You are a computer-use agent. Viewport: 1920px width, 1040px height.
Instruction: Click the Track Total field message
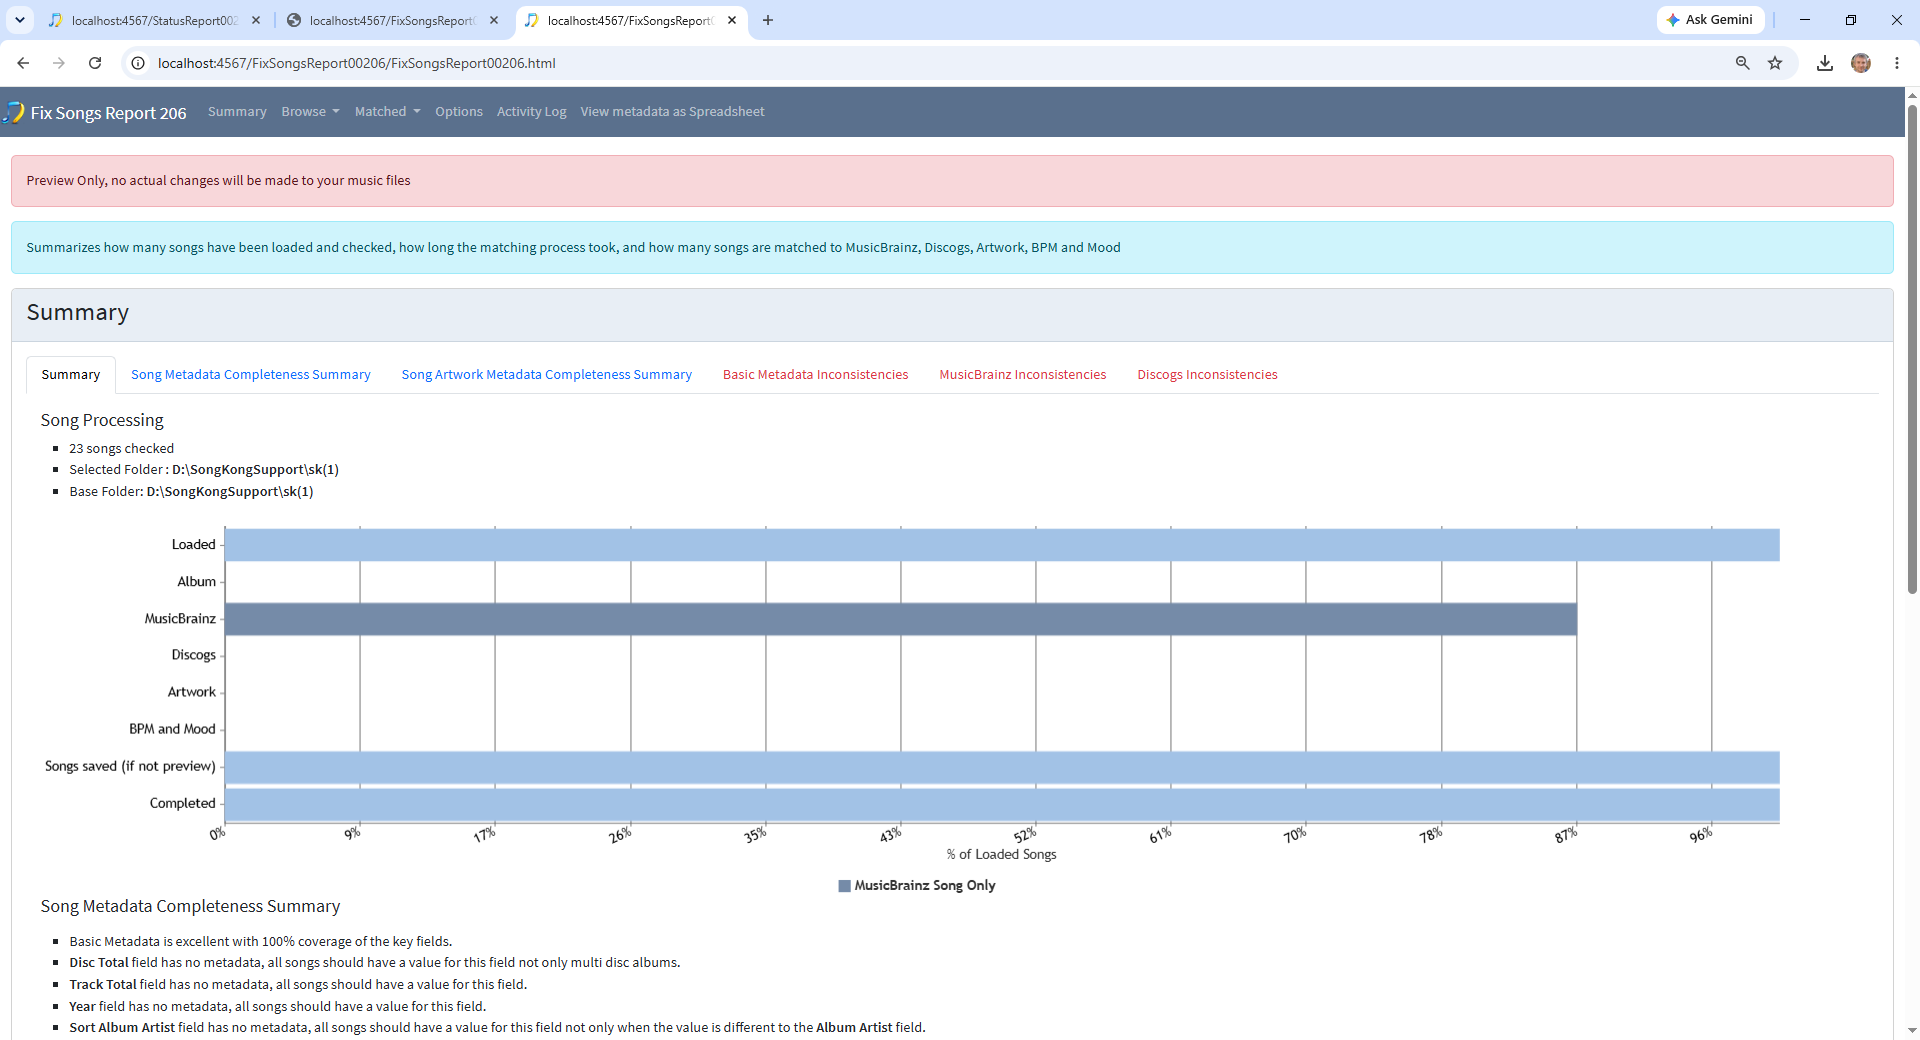click(298, 985)
